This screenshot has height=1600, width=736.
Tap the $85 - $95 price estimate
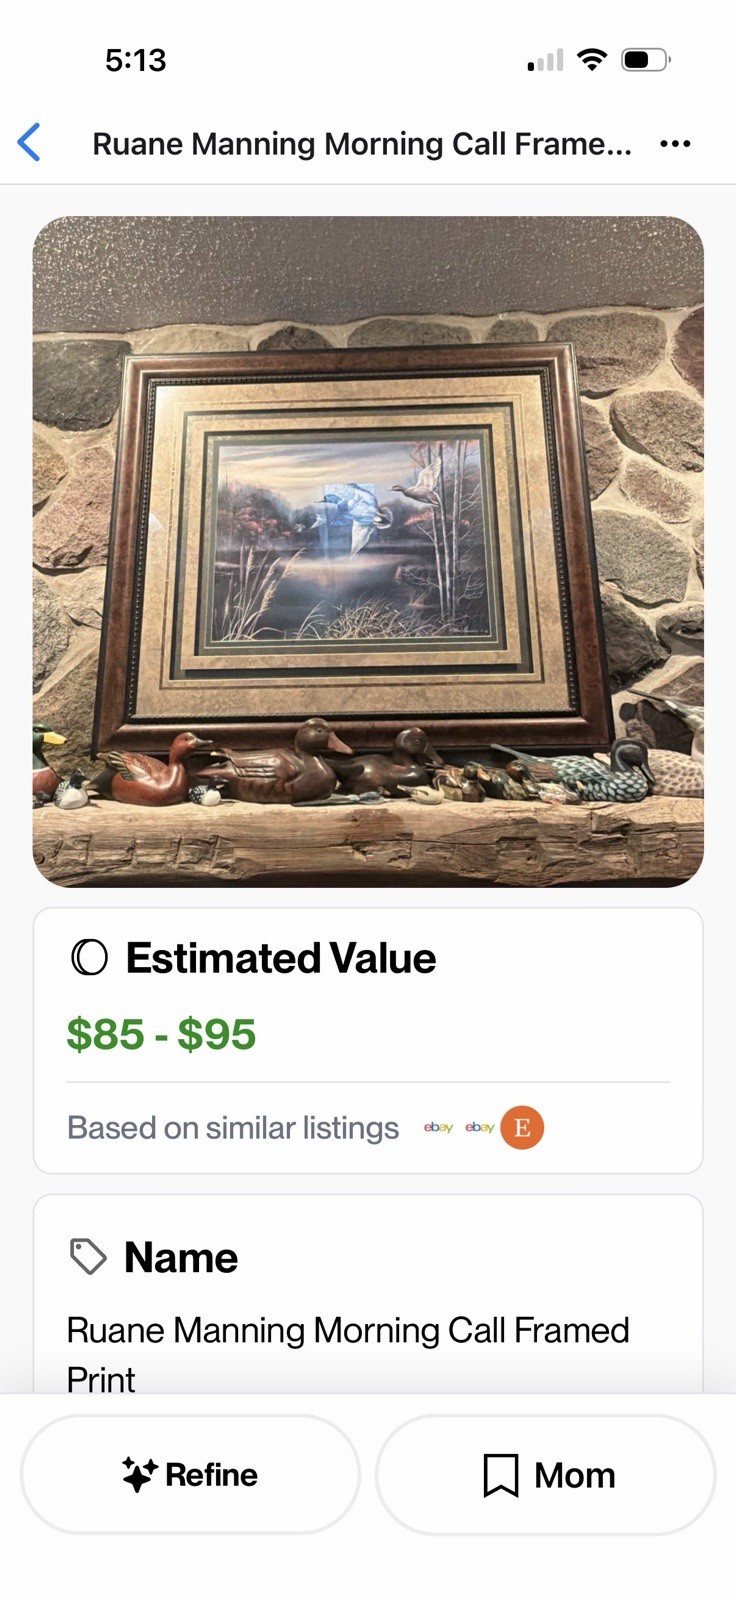click(x=161, y=1034)
